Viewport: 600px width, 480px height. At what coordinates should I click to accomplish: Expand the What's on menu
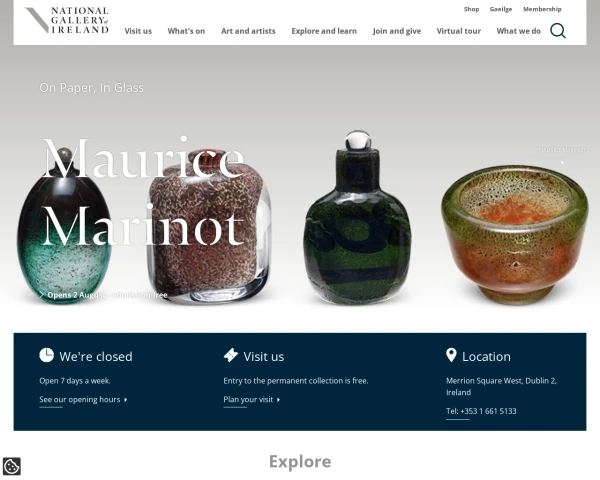186,31
